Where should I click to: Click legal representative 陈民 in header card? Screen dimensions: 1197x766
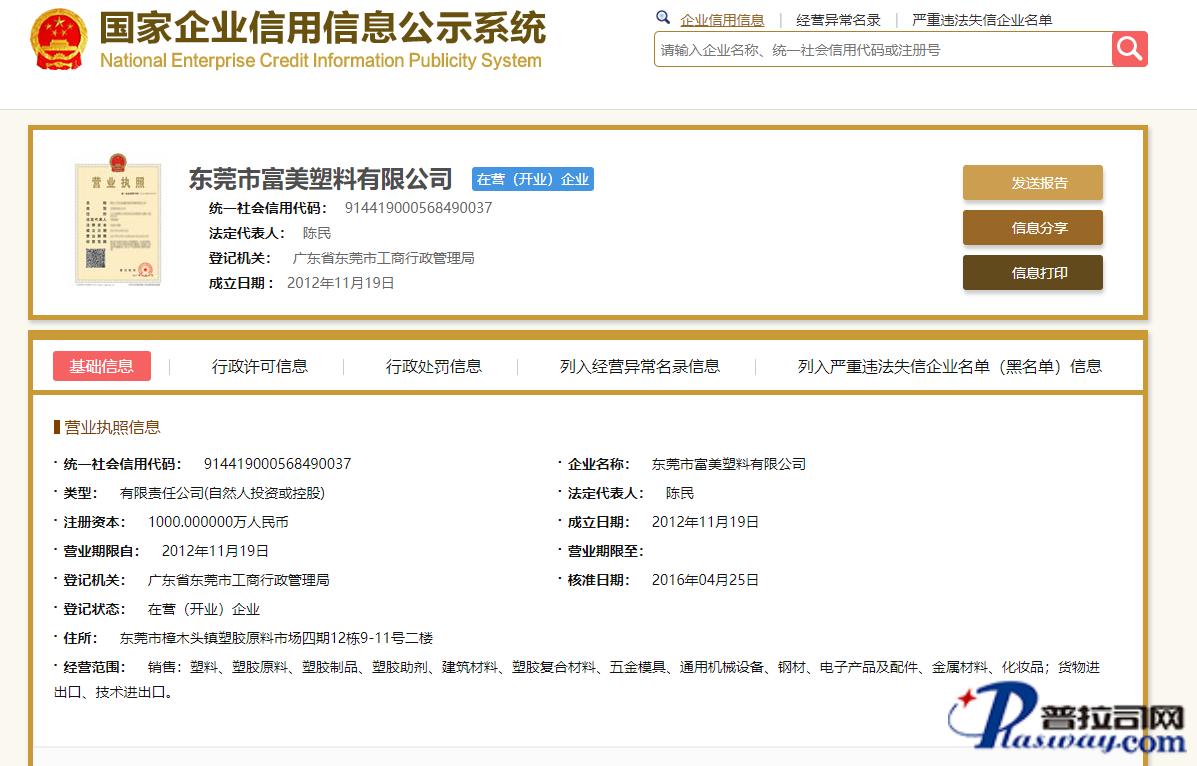(317, 233)
